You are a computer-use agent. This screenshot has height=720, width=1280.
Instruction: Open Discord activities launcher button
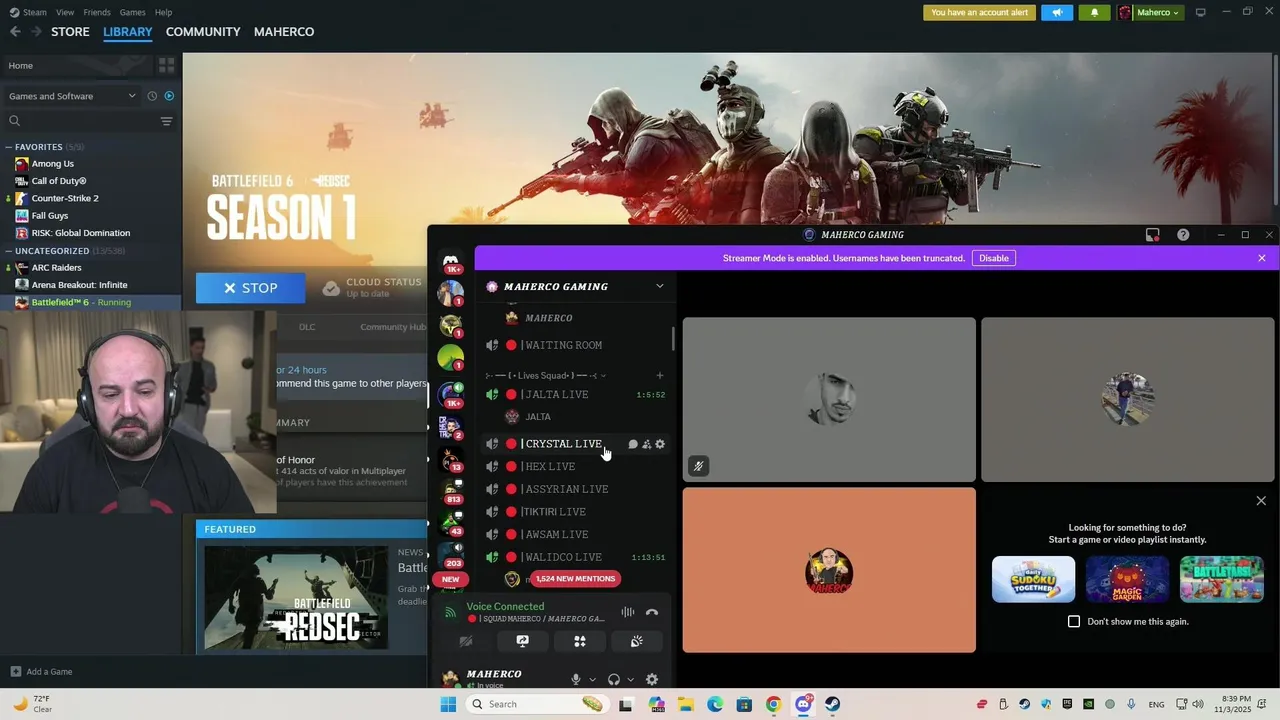580,641
